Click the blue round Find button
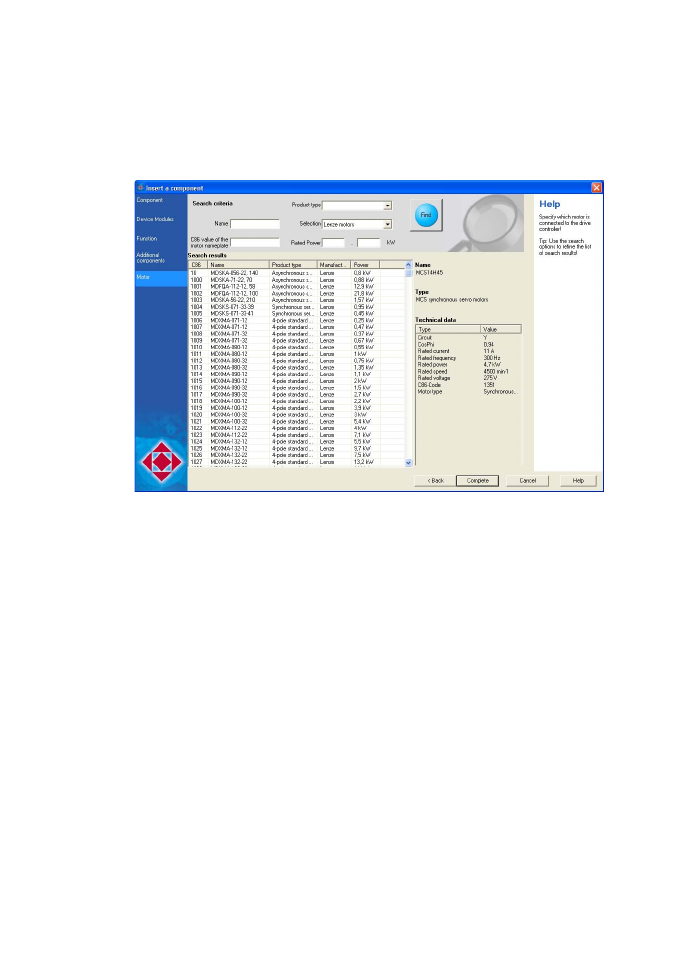The height and width of the screenshot is (954, 674). click(x=426, y=215)
